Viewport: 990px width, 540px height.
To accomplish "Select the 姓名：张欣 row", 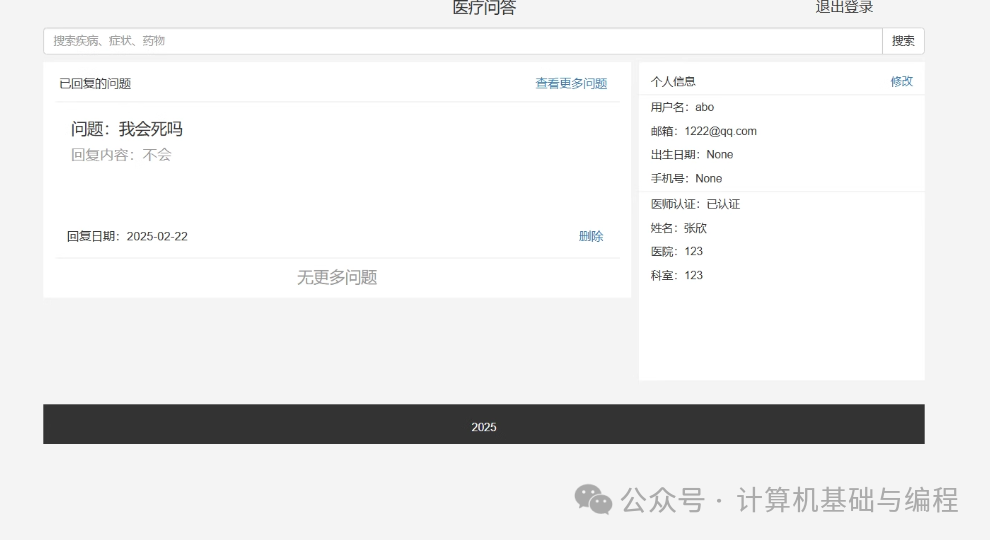I will pyautogui.click(x=679, y=228).
